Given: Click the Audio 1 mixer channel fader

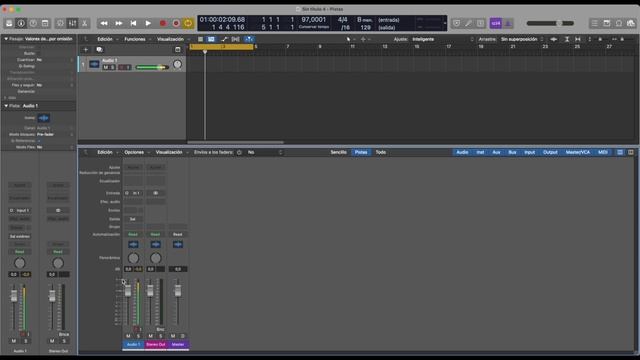Looking at the screenshot, I should coord(128,291).
